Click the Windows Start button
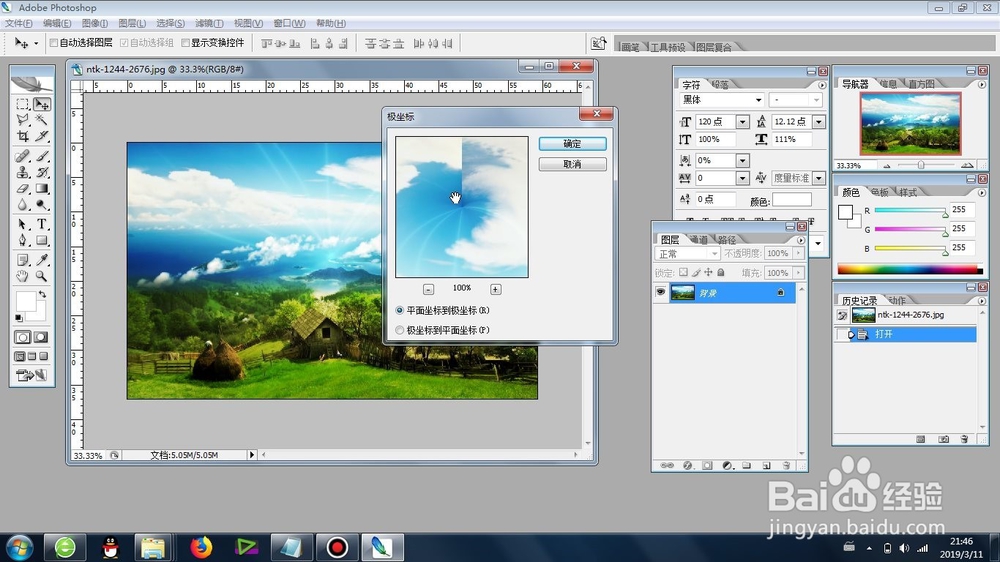 click(19, 547)
